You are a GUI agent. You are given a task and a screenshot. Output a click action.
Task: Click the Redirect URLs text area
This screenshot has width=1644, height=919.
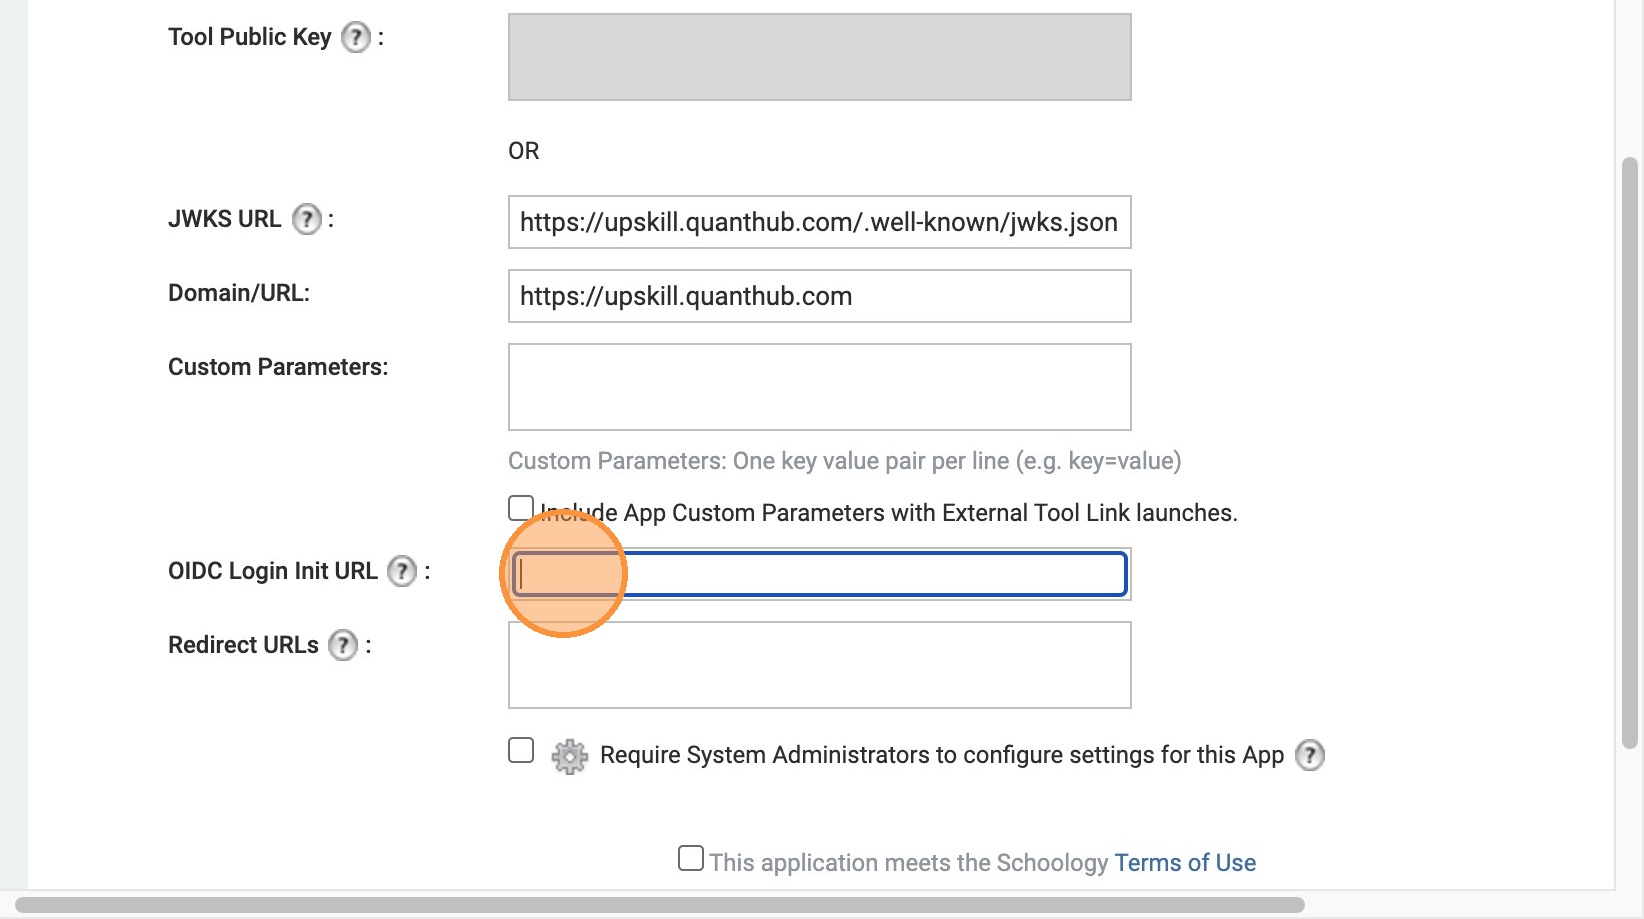pos(819,665)
